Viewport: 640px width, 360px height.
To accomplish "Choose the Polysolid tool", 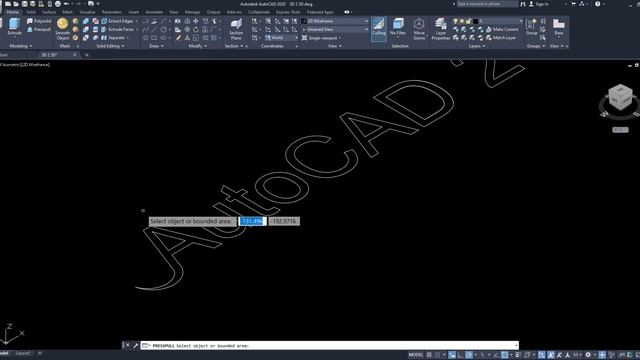I will tap(39, 21).
